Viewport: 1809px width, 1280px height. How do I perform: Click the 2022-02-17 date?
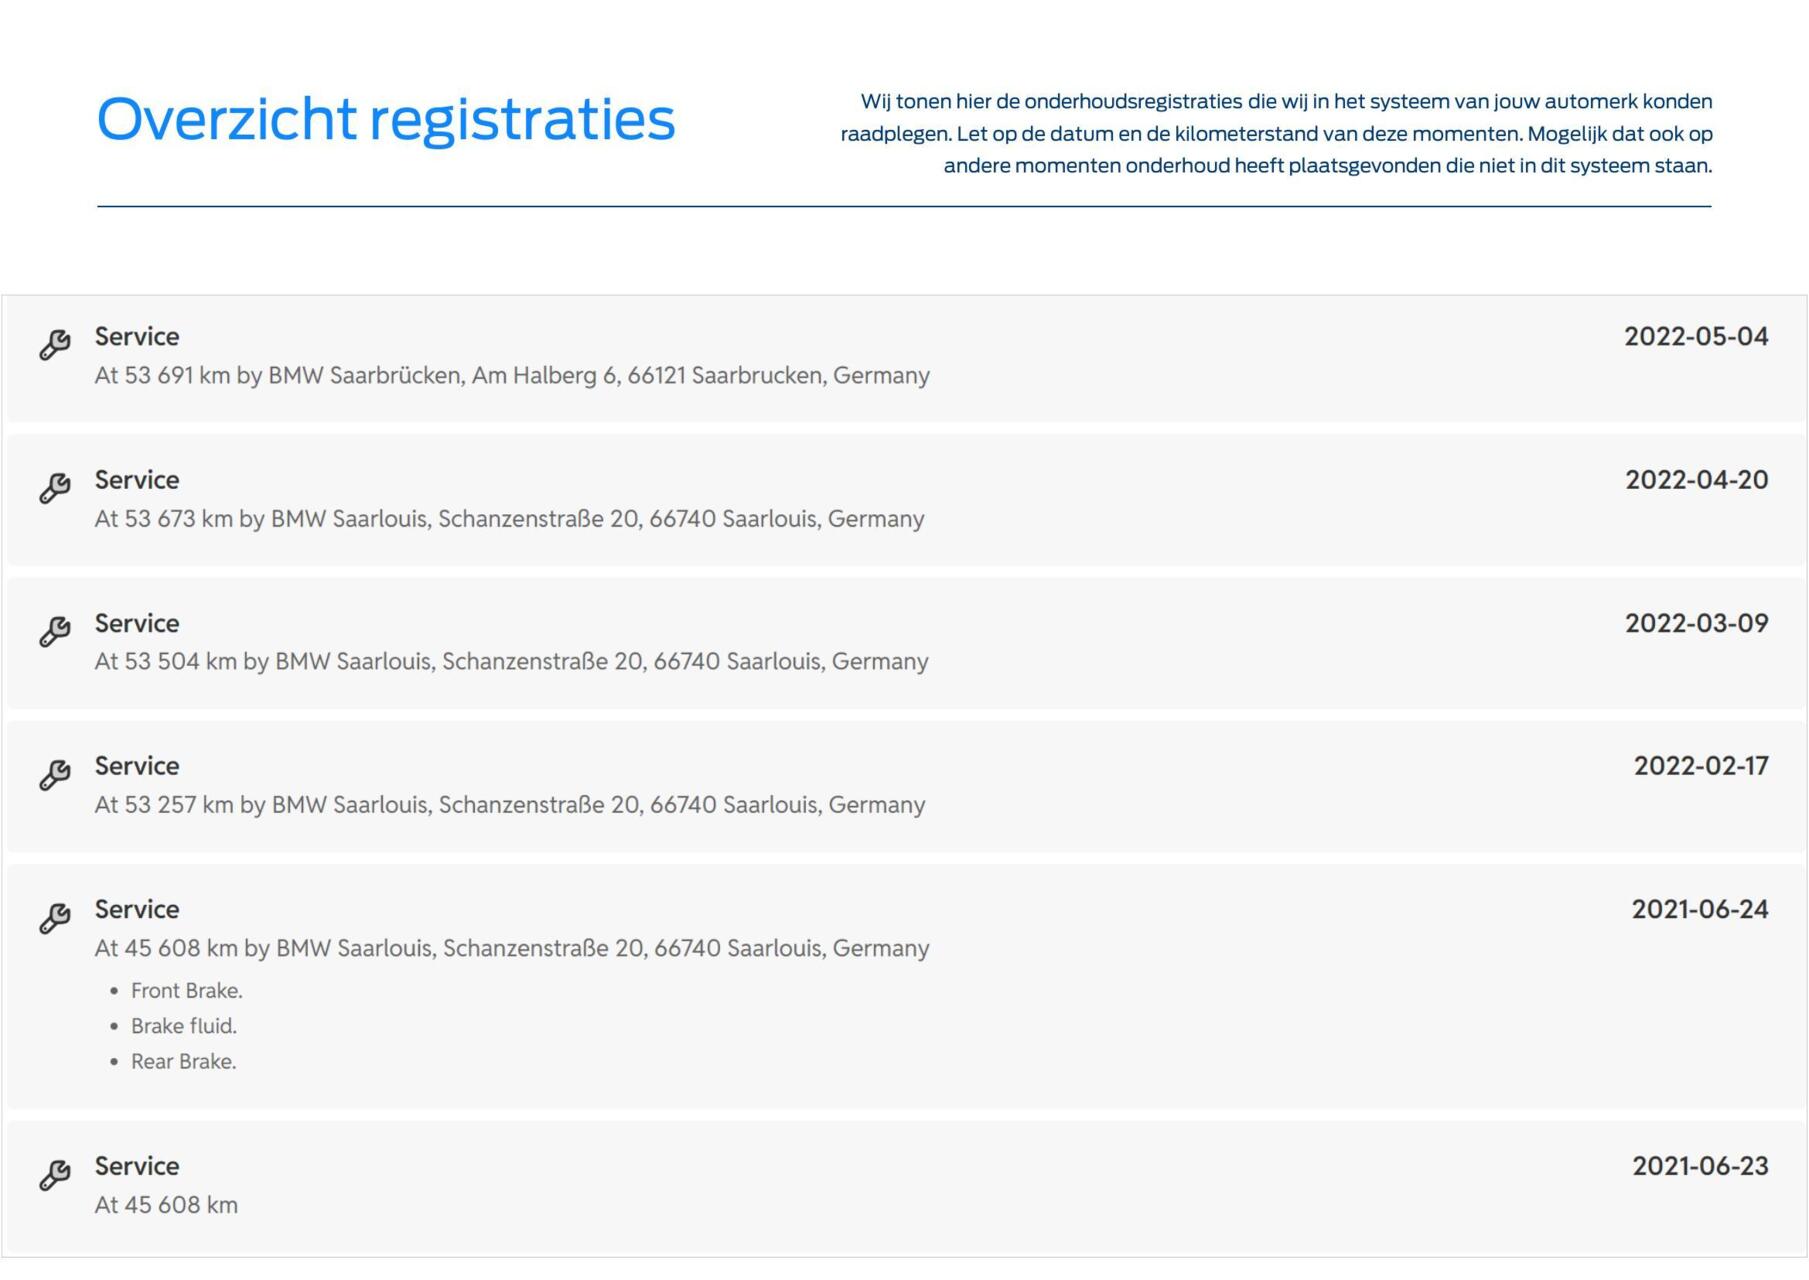[1701, 766]
